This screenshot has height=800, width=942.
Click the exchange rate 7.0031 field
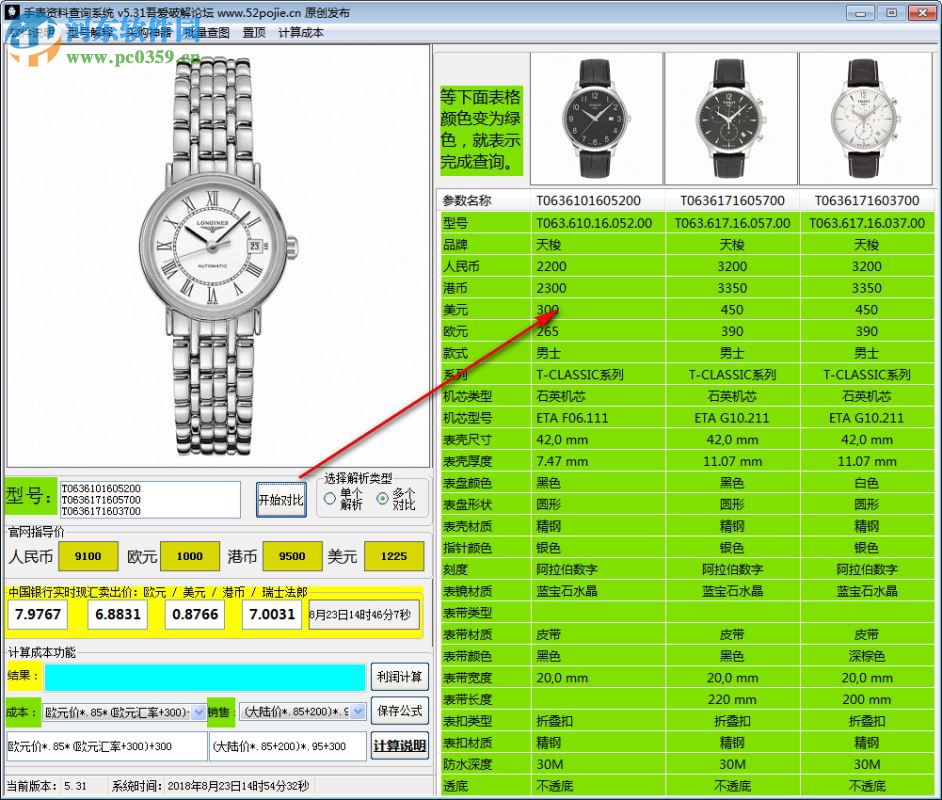click(272, 614)
